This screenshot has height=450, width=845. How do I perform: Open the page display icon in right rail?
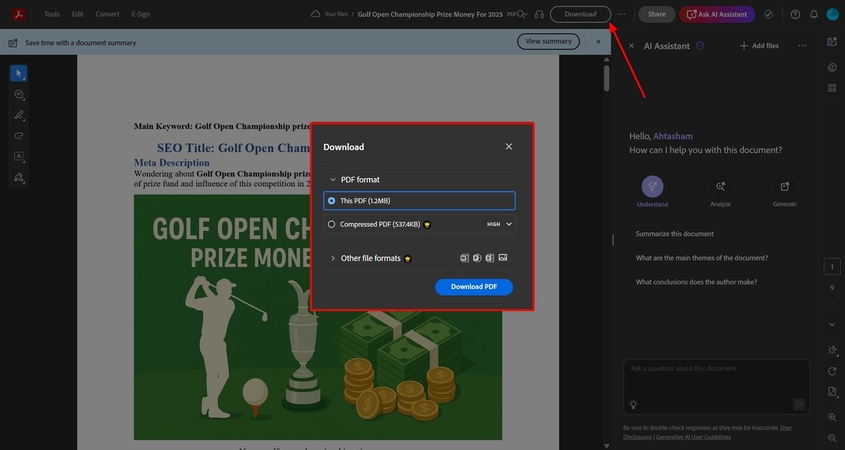tap(832, 392)
